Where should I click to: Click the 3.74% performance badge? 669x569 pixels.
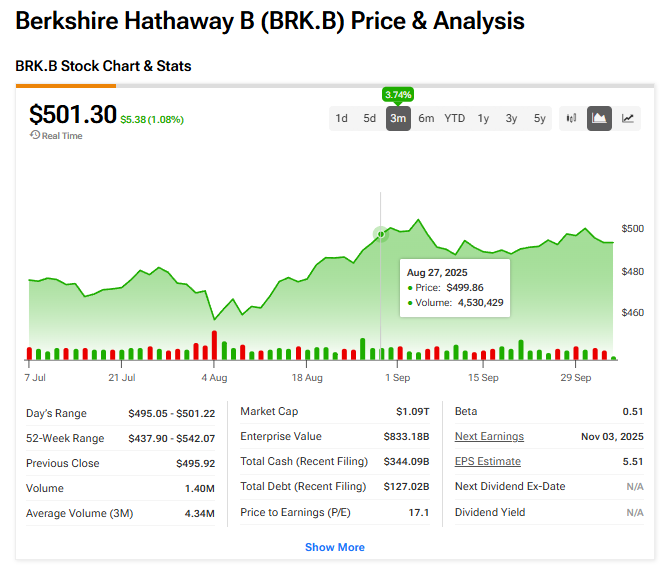click(x=398, y=94)
